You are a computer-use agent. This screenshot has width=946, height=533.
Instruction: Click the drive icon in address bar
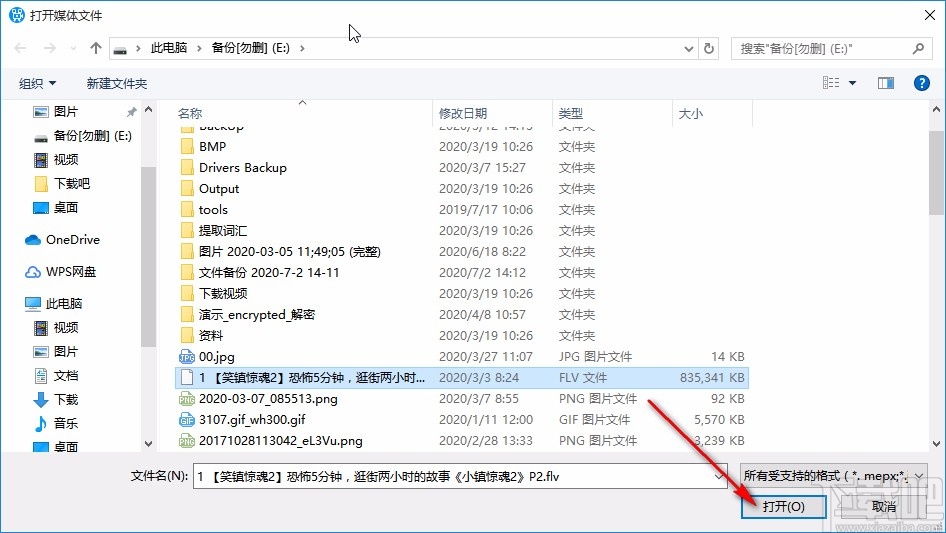[121, 49]
